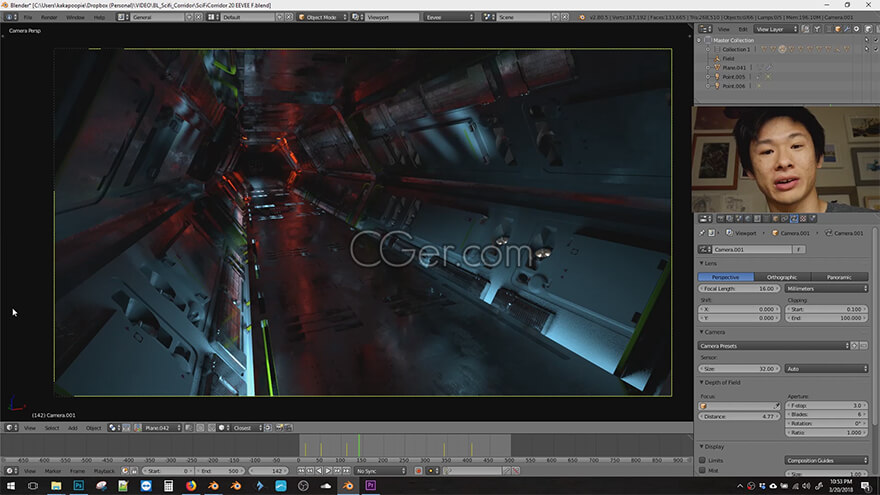Click the Clipping End value field
Image resolution: width=880 pixels, height=495 pixels.
coord(826,318)
